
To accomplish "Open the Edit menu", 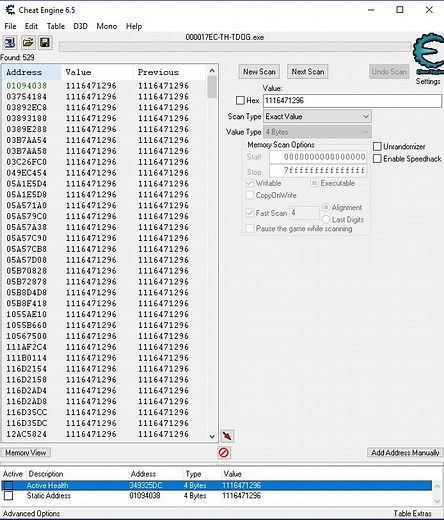I will (x=31, y=26).
